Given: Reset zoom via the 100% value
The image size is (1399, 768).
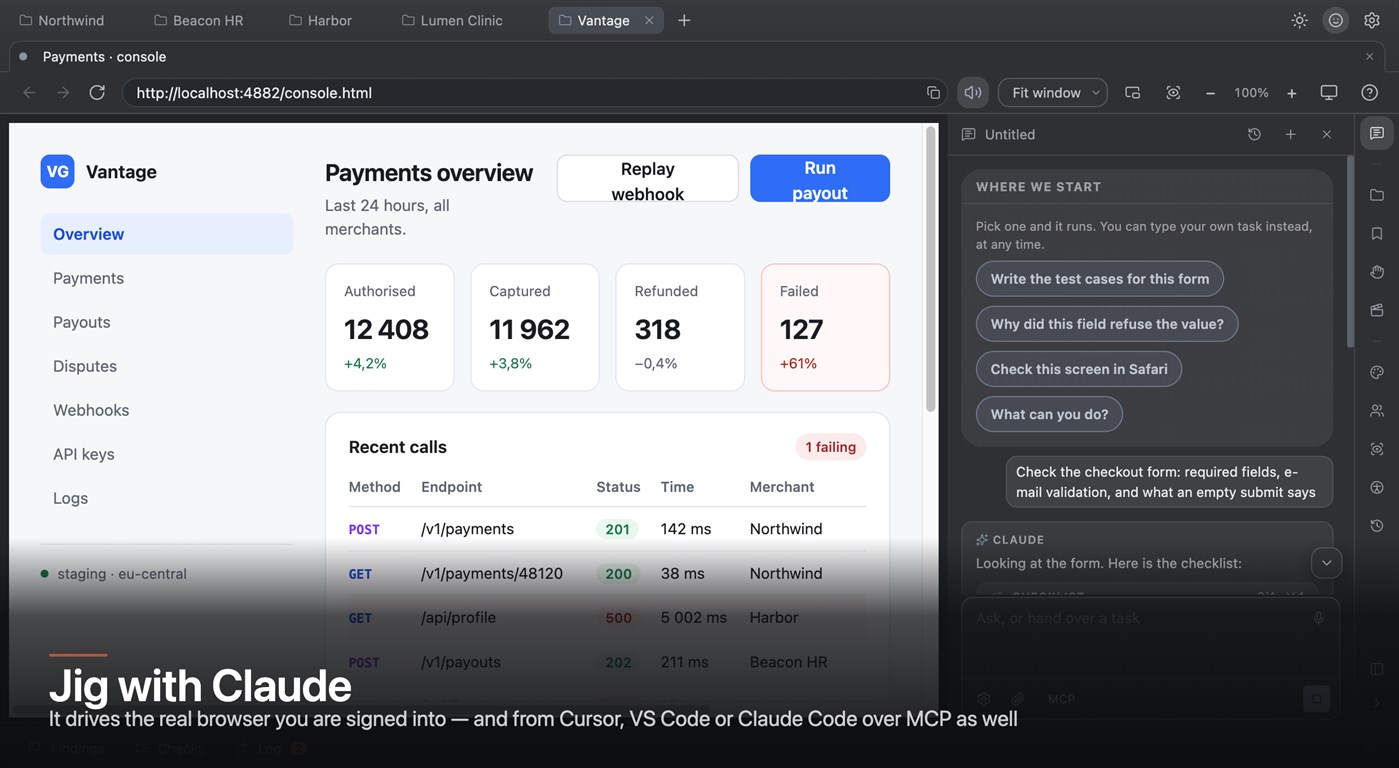Looking at the screenshot, I should tap(1251, 93).
